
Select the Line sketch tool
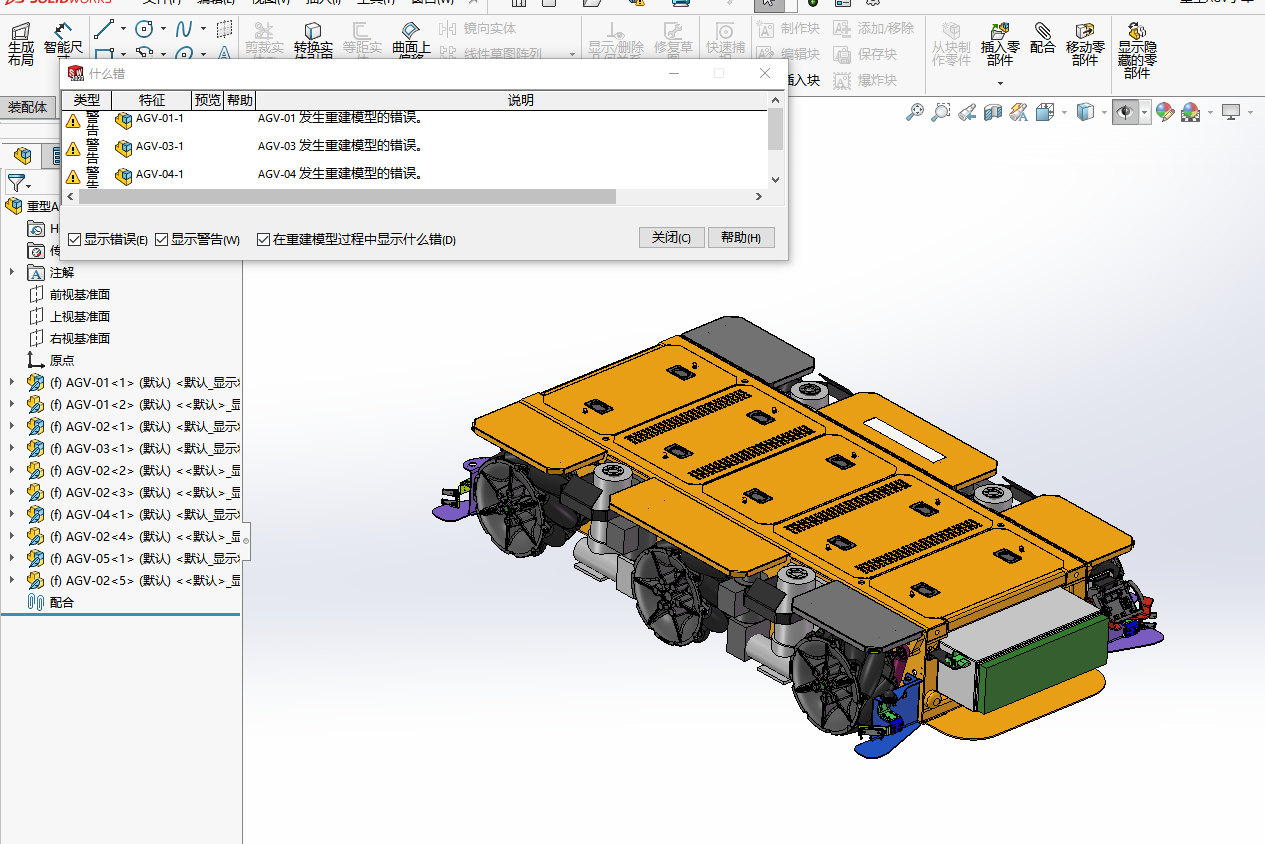tap(104, 29)
